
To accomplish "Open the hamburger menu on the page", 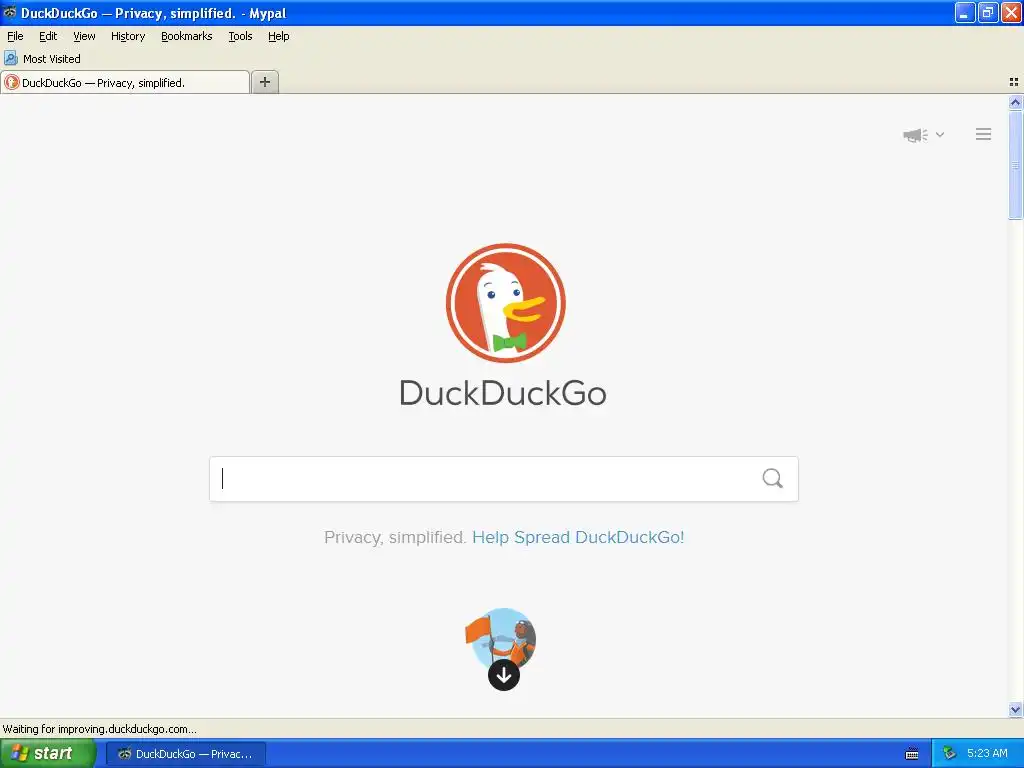I will click(984, 135).
